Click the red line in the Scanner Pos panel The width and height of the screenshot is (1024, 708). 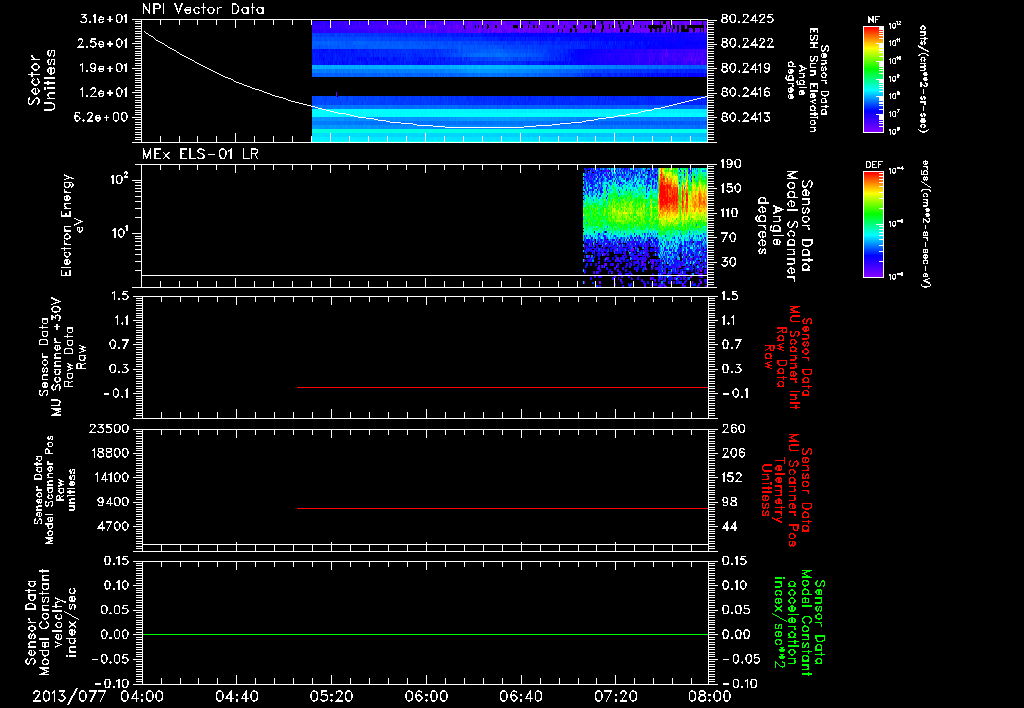click(502, 508)
